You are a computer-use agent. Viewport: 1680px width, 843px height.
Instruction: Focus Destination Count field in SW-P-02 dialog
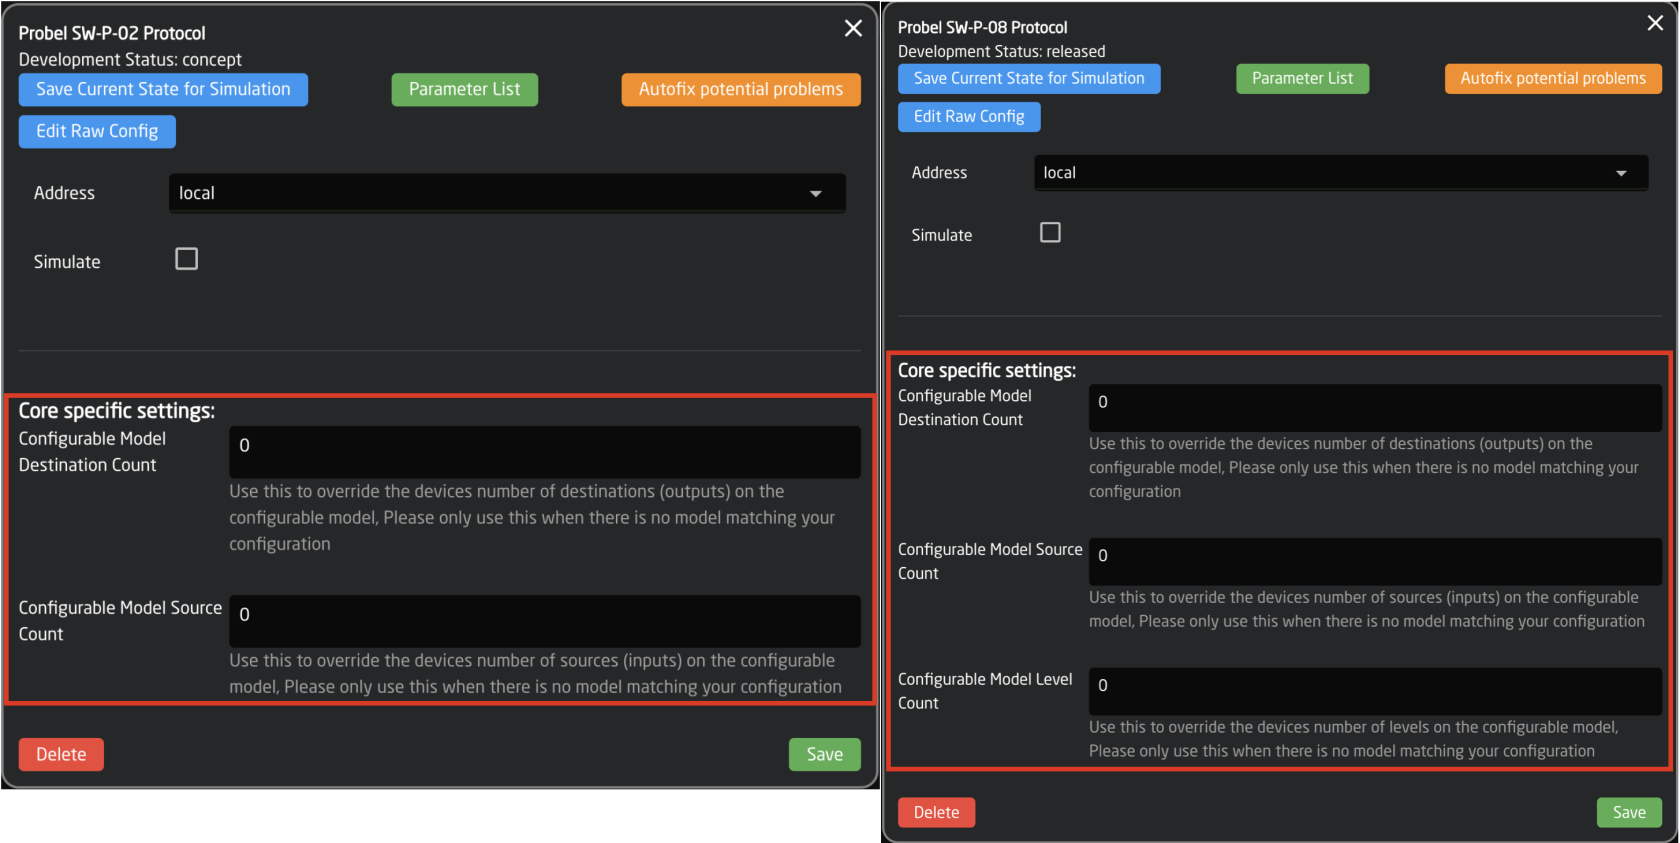pyautogui.click(x=545, y=452)
